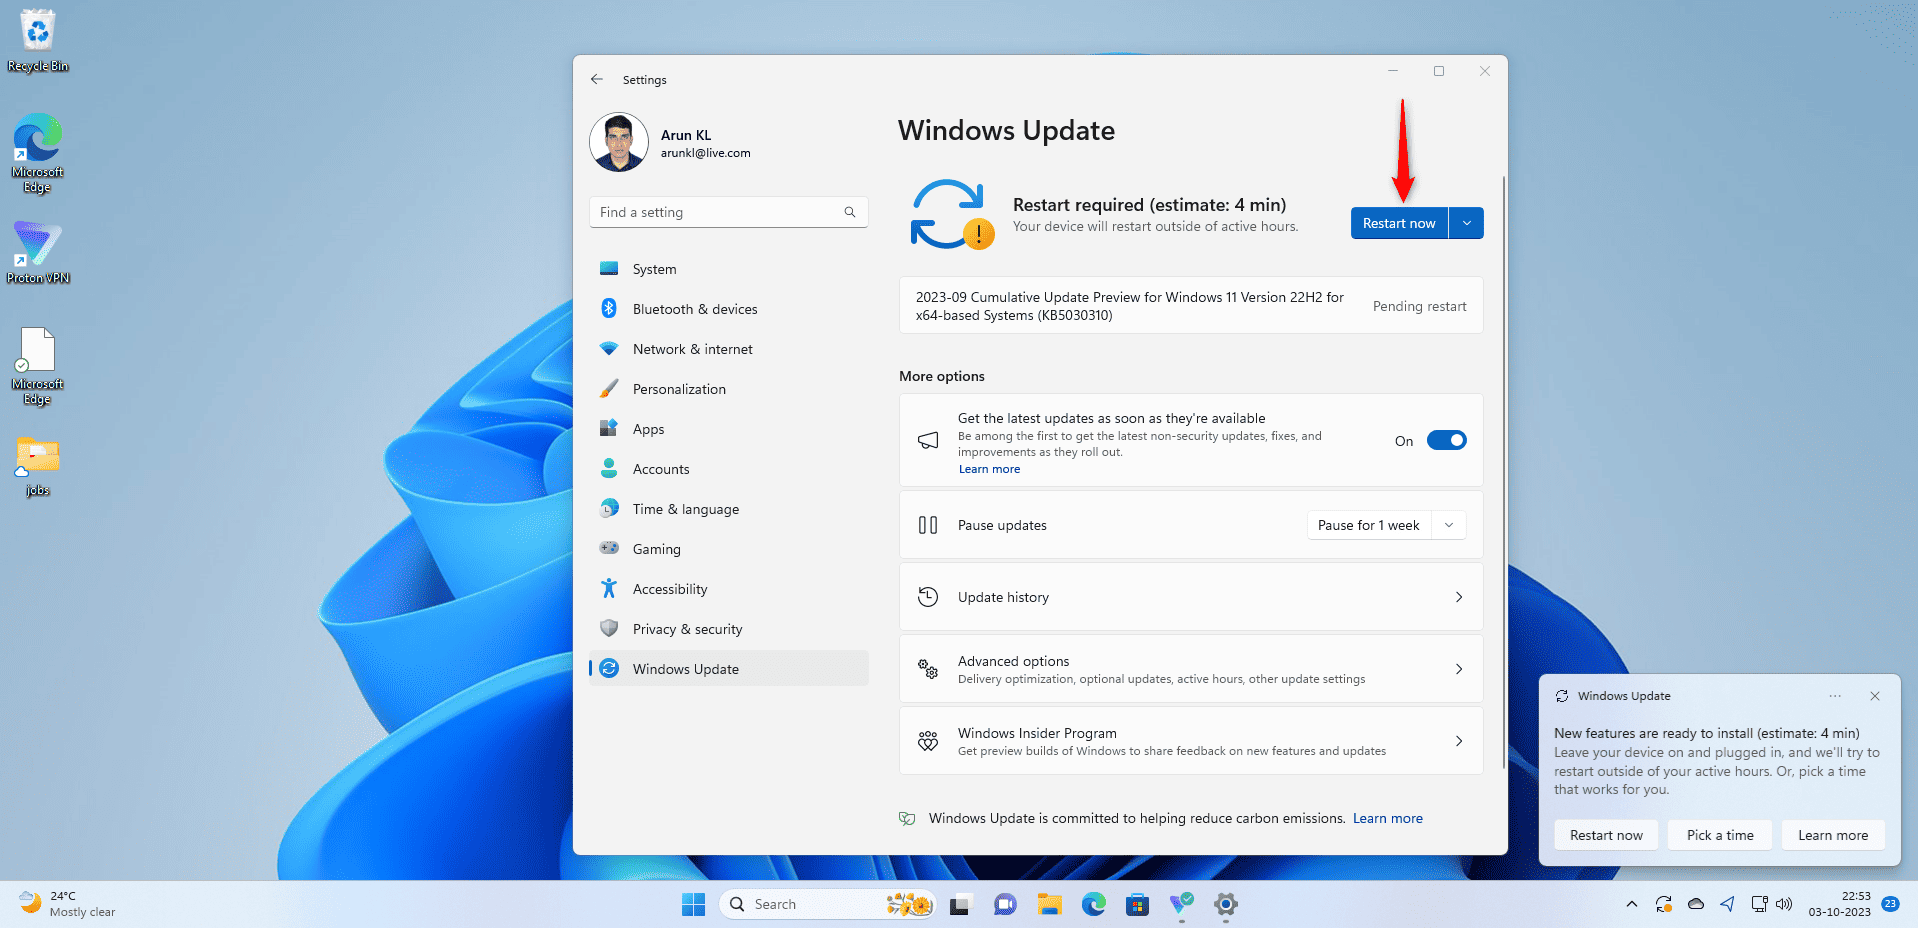Click the search magnifier in Find a setting
The width and height of the screenshot is (1918, 928).
point(850,212)
